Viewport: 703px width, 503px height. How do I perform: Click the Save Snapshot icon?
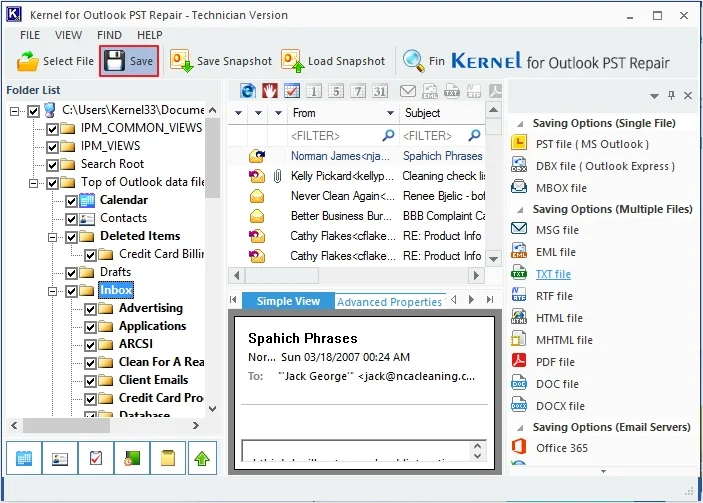(181, 61)
